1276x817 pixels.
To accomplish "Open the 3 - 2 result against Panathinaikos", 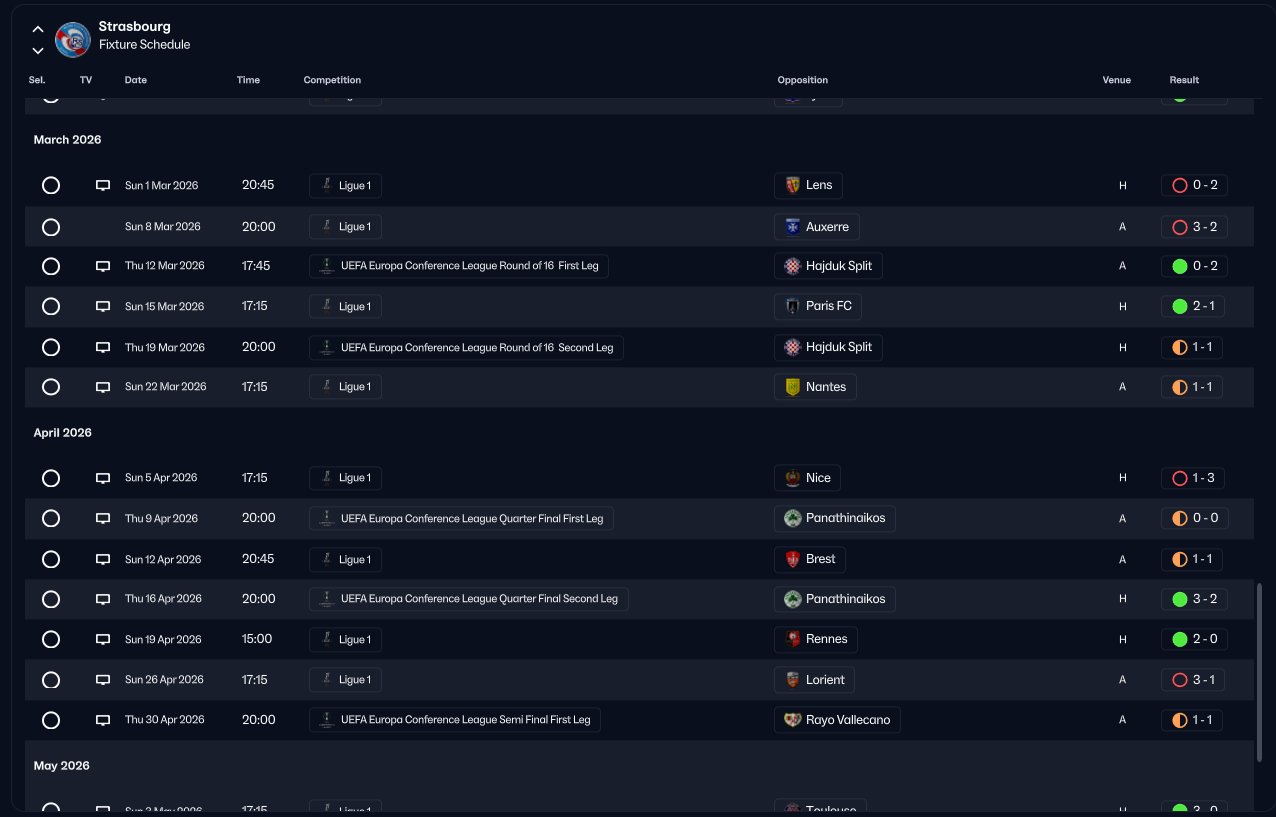I will [x=1194, y=599].
